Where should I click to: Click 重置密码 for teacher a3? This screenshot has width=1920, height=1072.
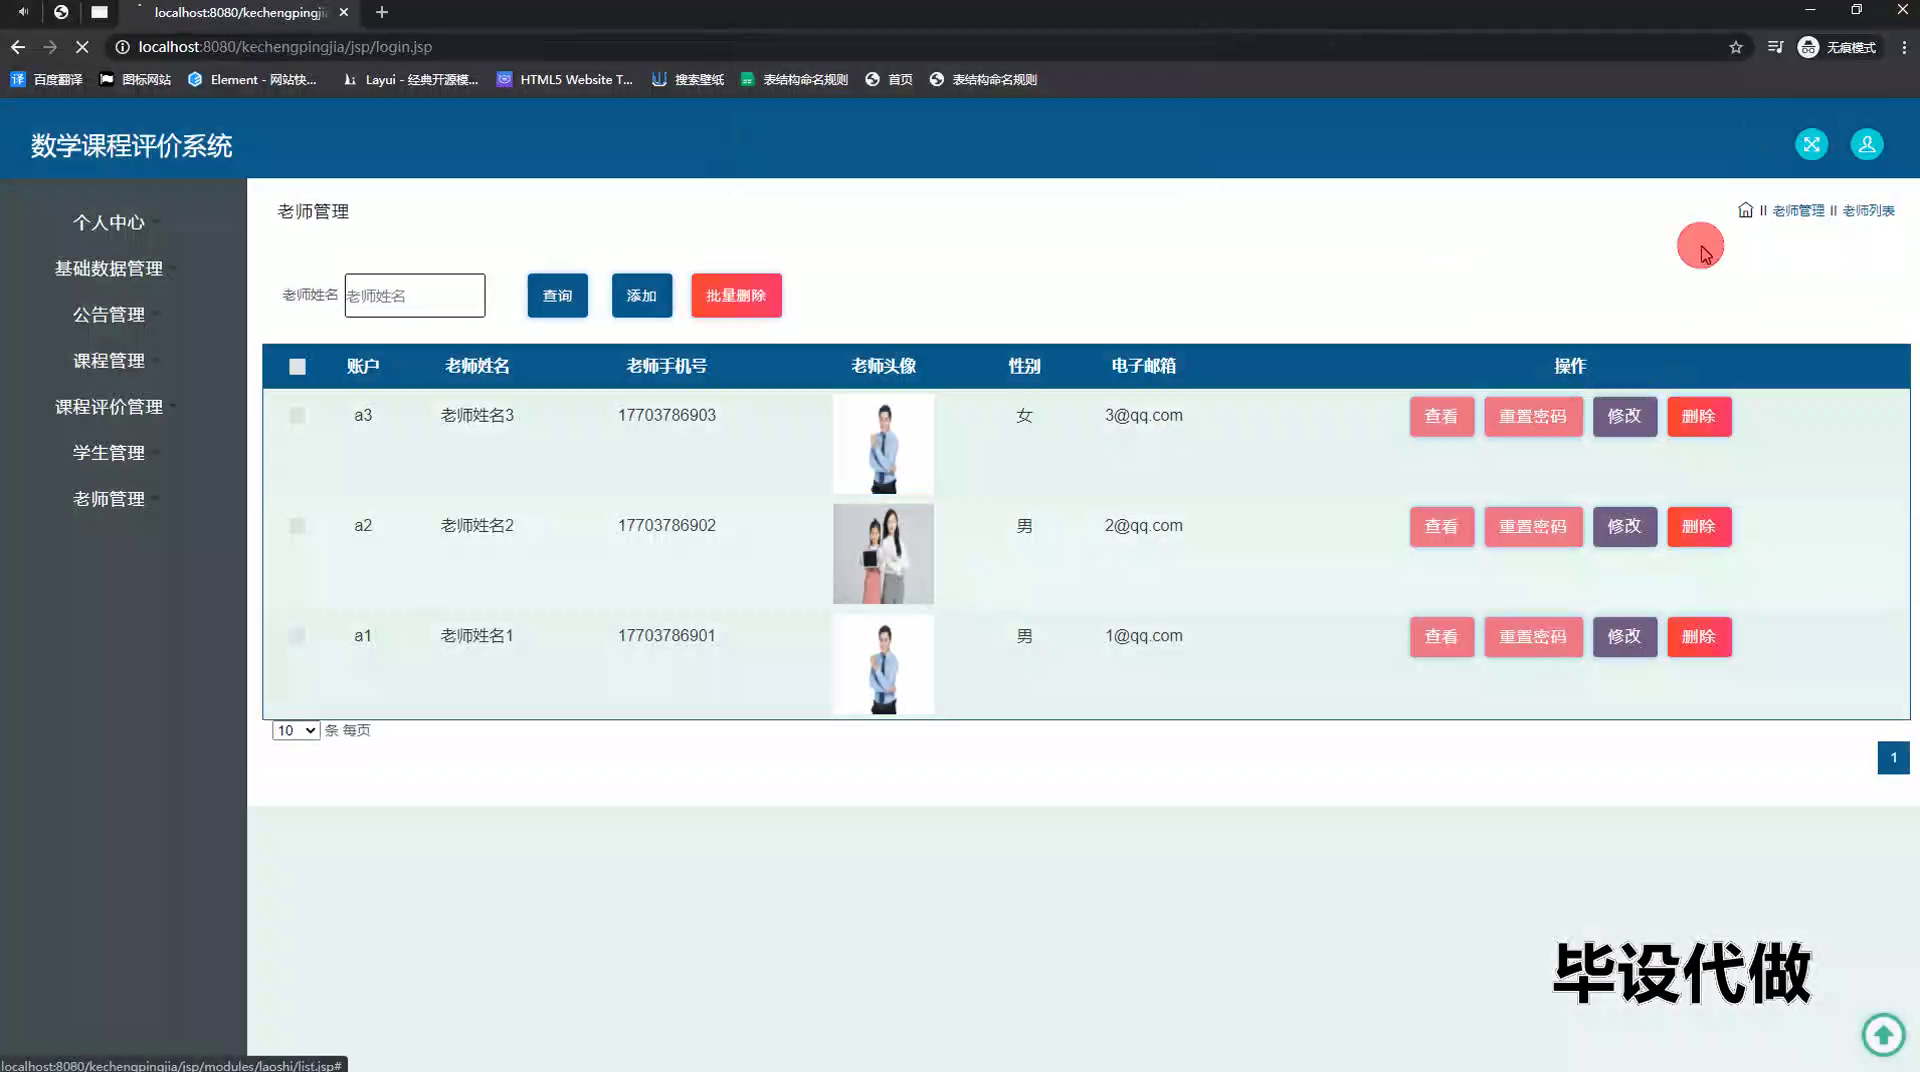[1533, 416]
